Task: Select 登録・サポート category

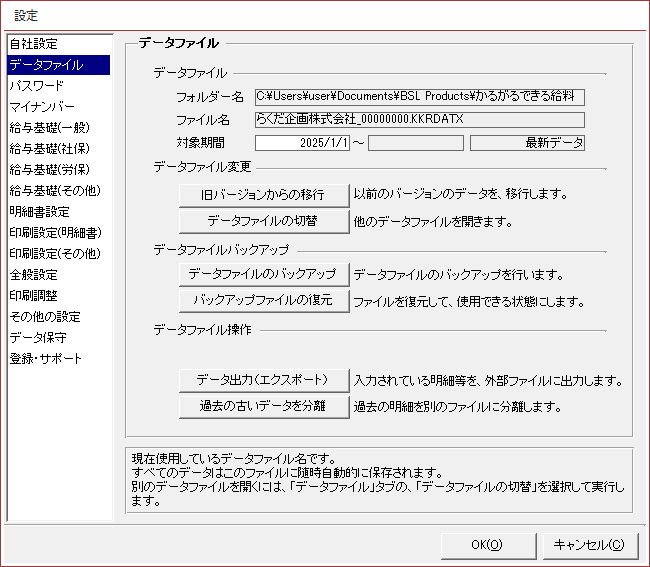Action: coord(46,359)
